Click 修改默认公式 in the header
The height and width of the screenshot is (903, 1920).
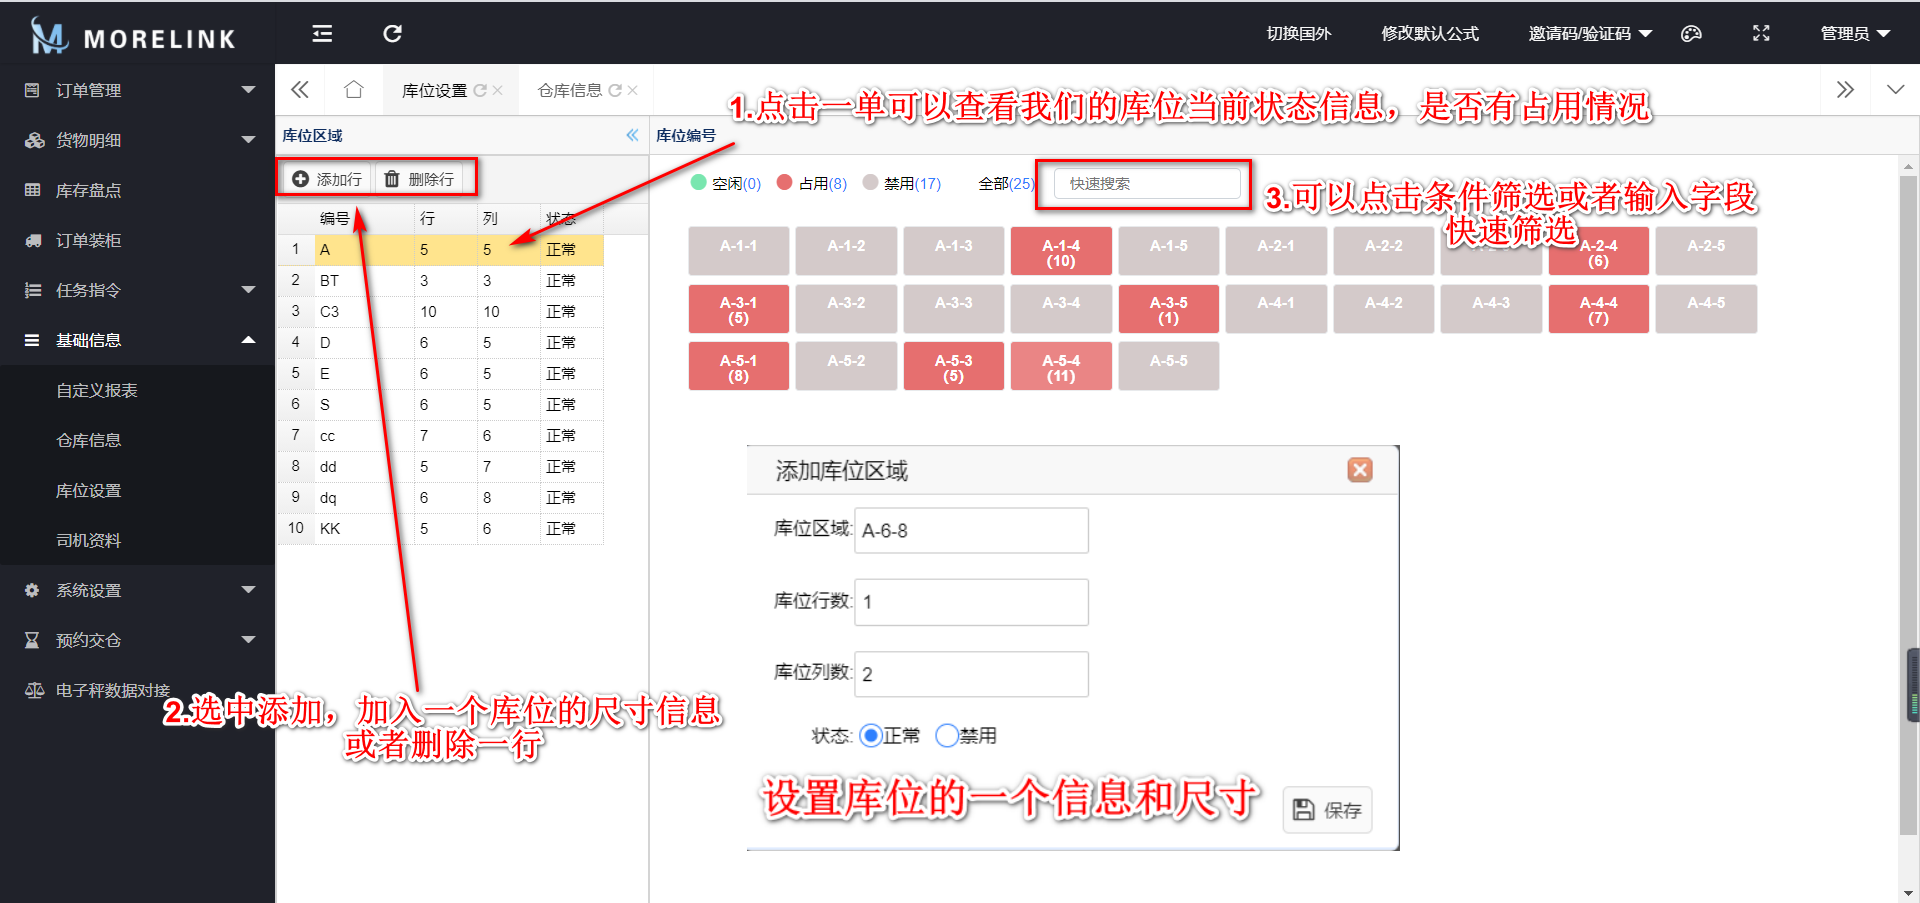[1430, 34]
